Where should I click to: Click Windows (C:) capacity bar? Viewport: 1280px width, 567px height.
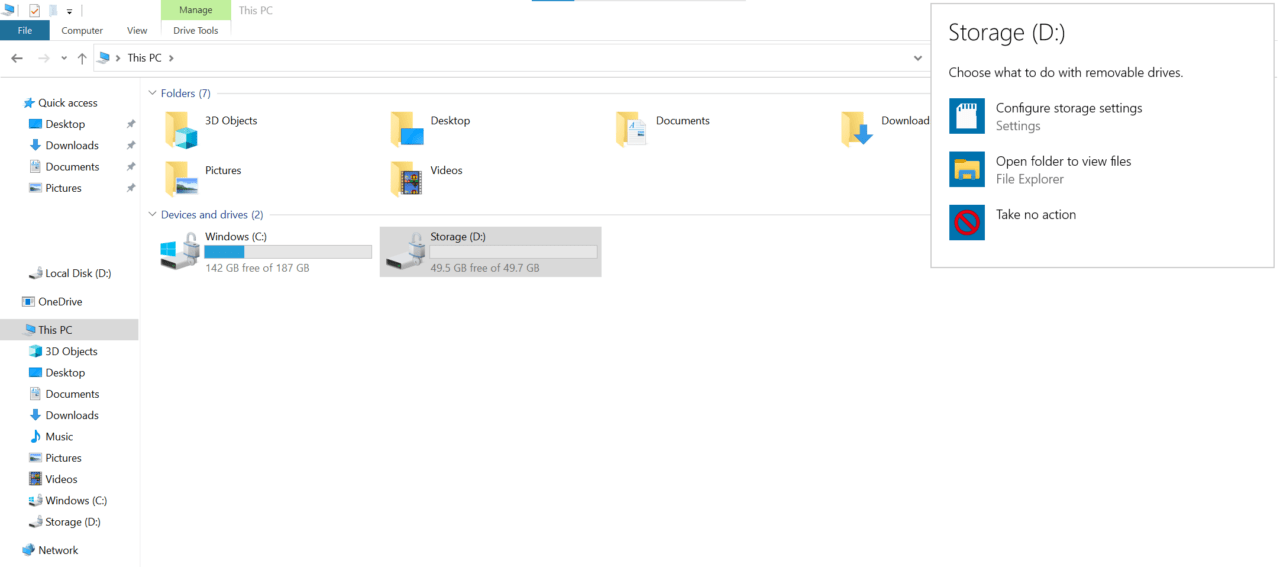288,252
